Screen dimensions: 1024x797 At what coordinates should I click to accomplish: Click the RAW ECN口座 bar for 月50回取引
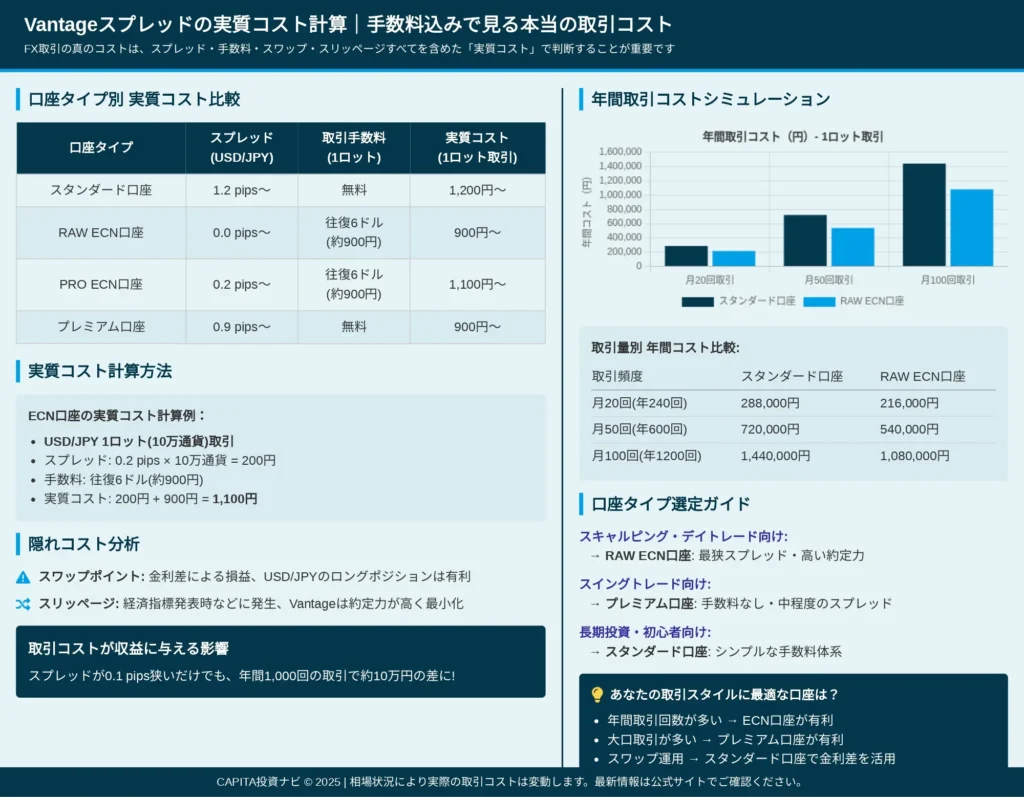[x=852, y=247]
